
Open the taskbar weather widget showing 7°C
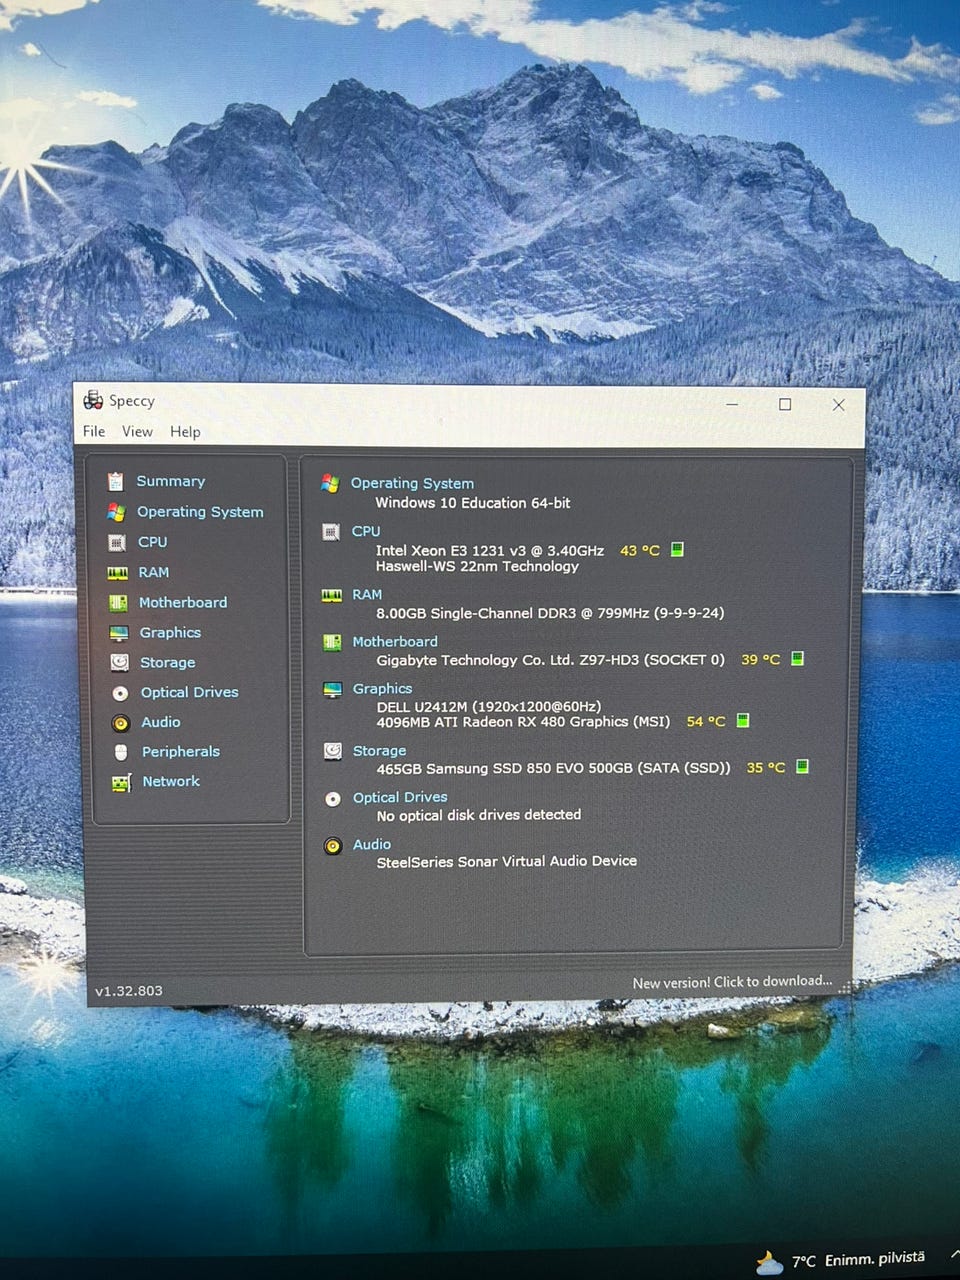pyautogui.click(x=840, y=1260)
